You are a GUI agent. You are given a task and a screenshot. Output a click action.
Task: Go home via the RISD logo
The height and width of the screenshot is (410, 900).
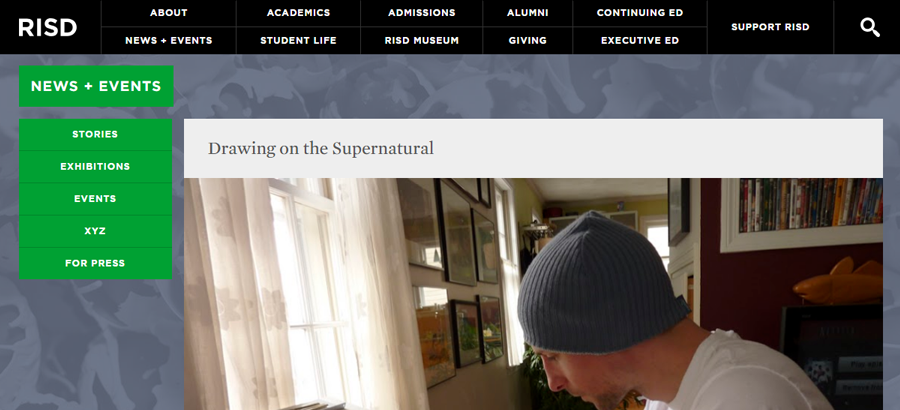click(47, 27)
